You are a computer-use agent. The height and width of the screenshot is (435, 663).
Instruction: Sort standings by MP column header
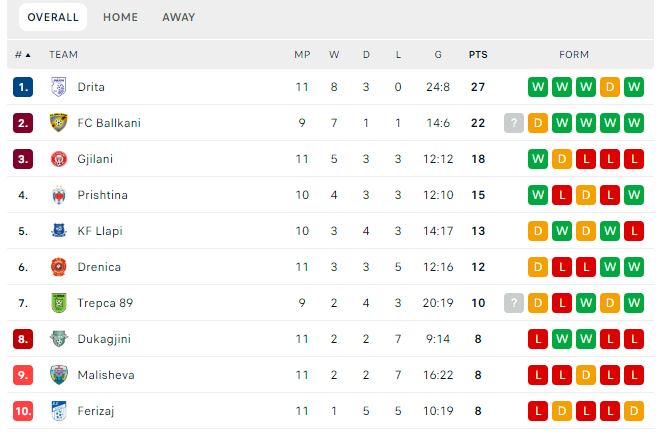pos(302,55)
